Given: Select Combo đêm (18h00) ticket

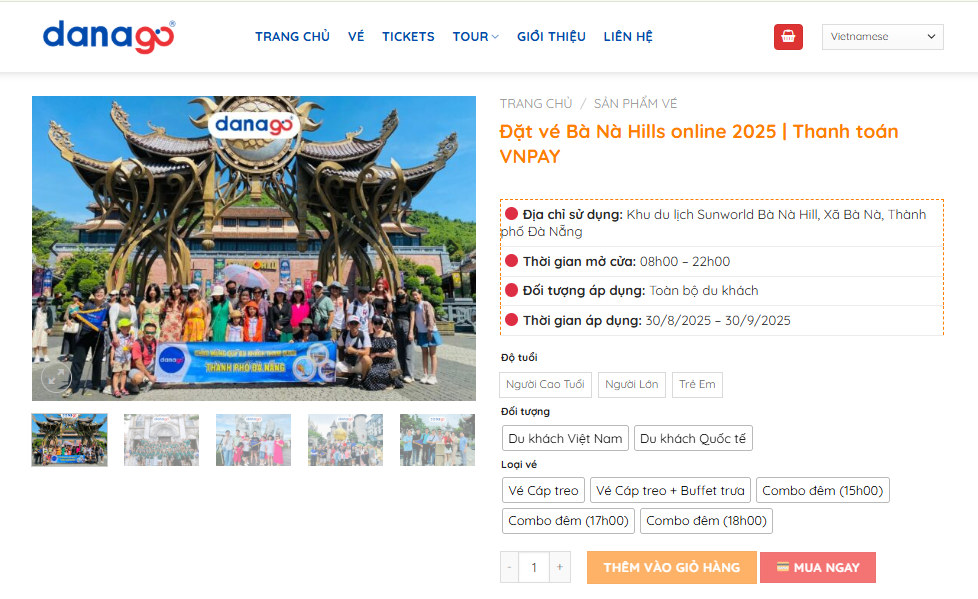Looking at the screenshot, I should pyautogui.click(x=706, y=520).
